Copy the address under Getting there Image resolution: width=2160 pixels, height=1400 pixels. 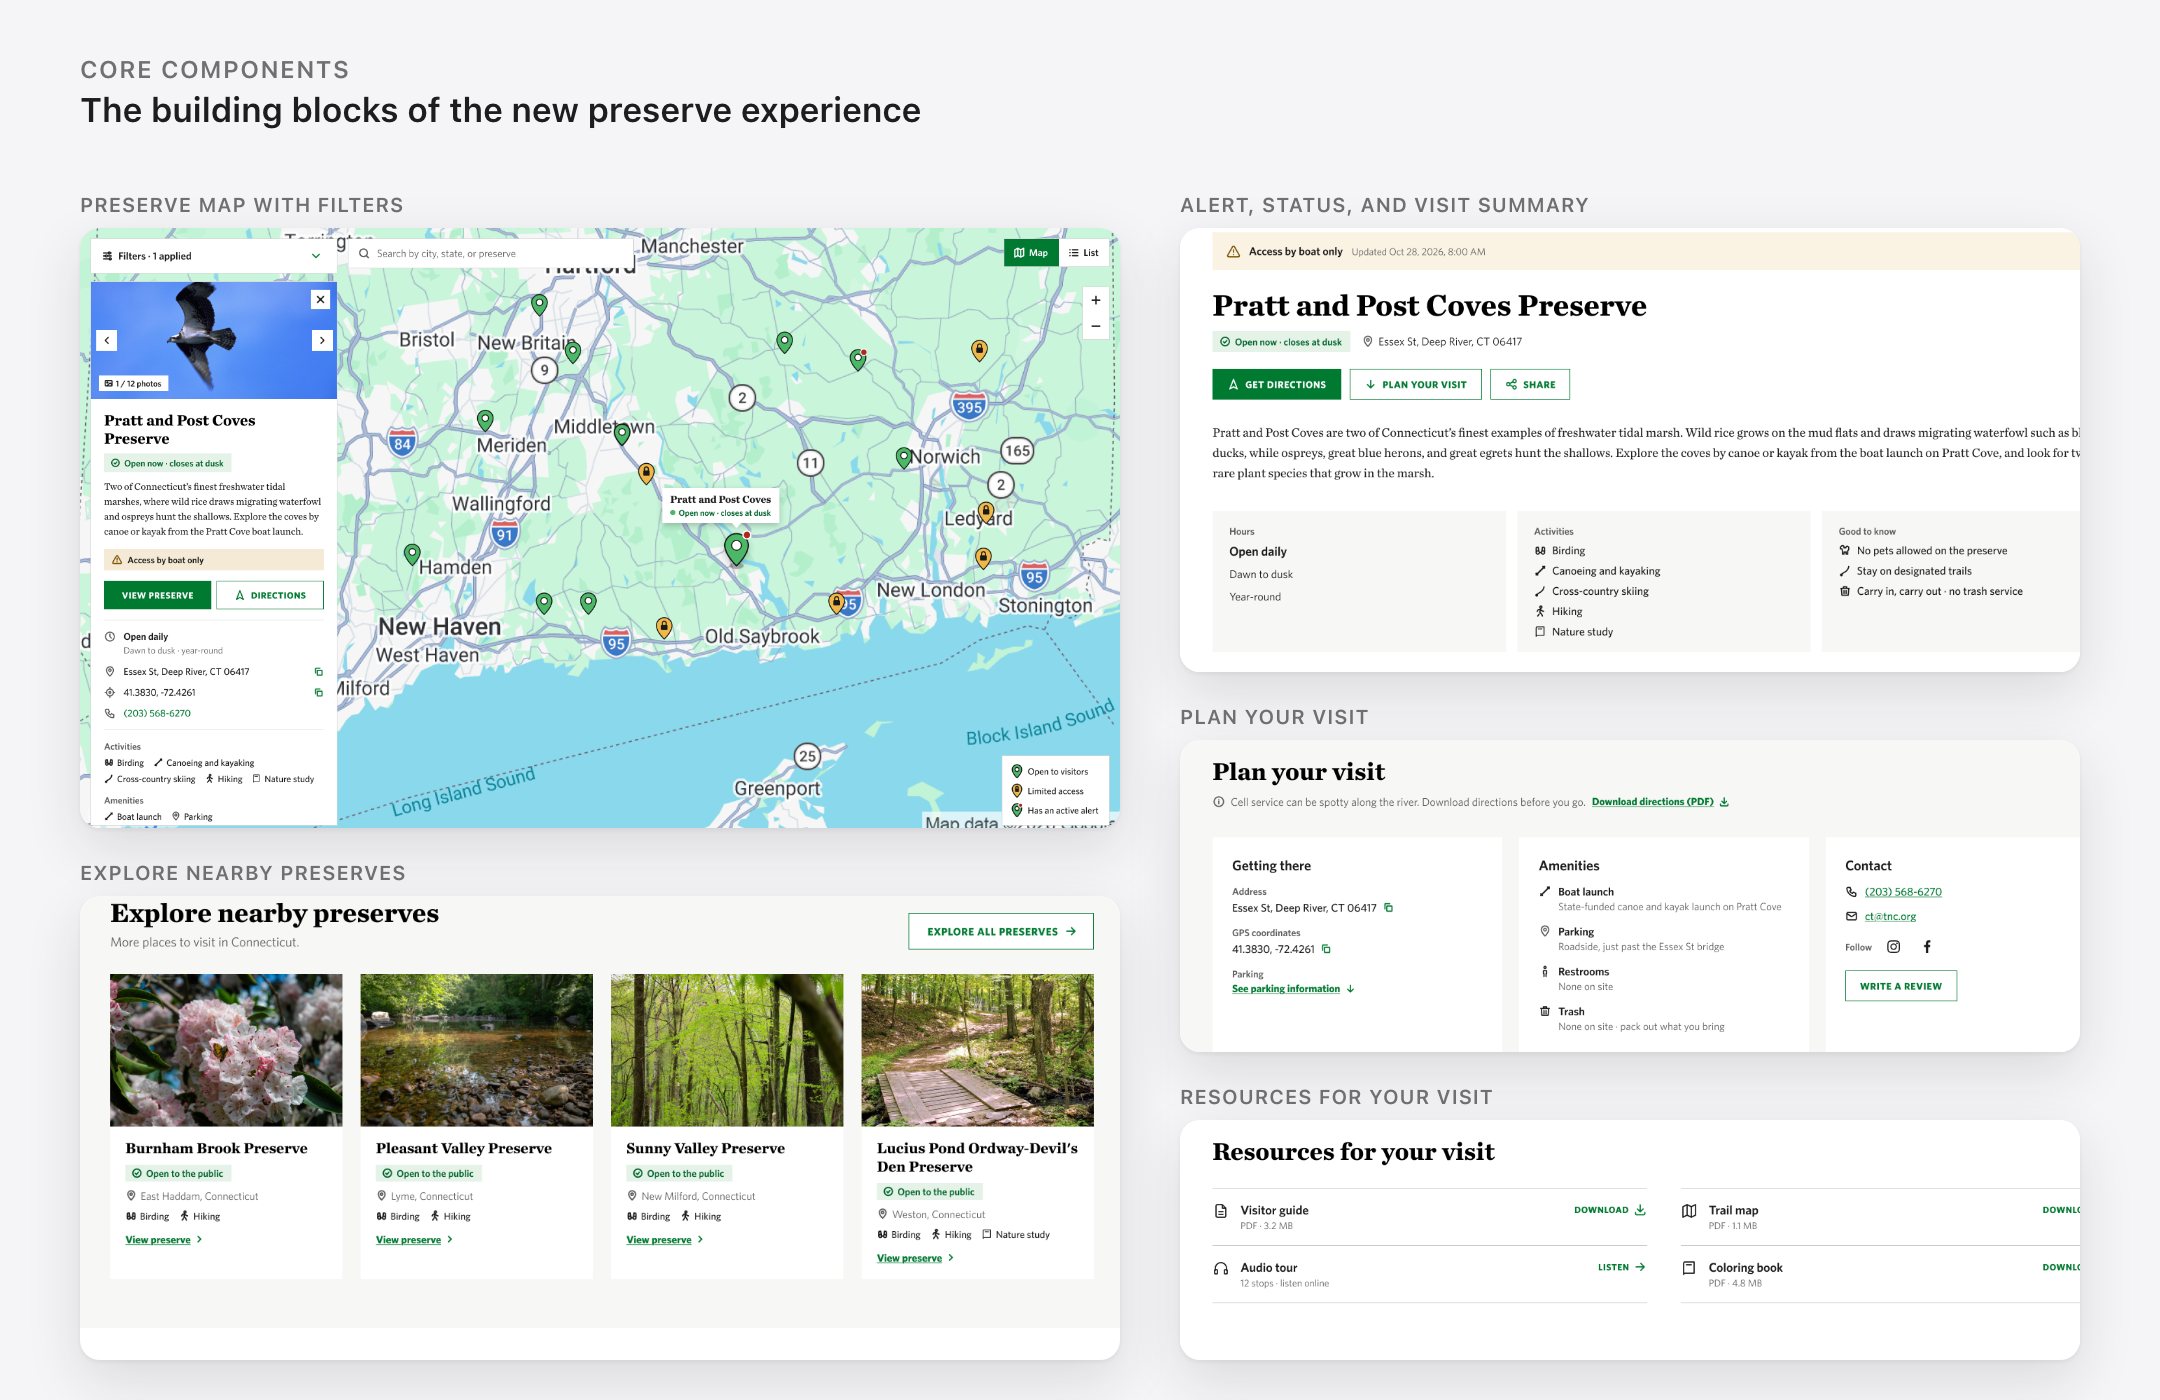[x=1388, y=908]
